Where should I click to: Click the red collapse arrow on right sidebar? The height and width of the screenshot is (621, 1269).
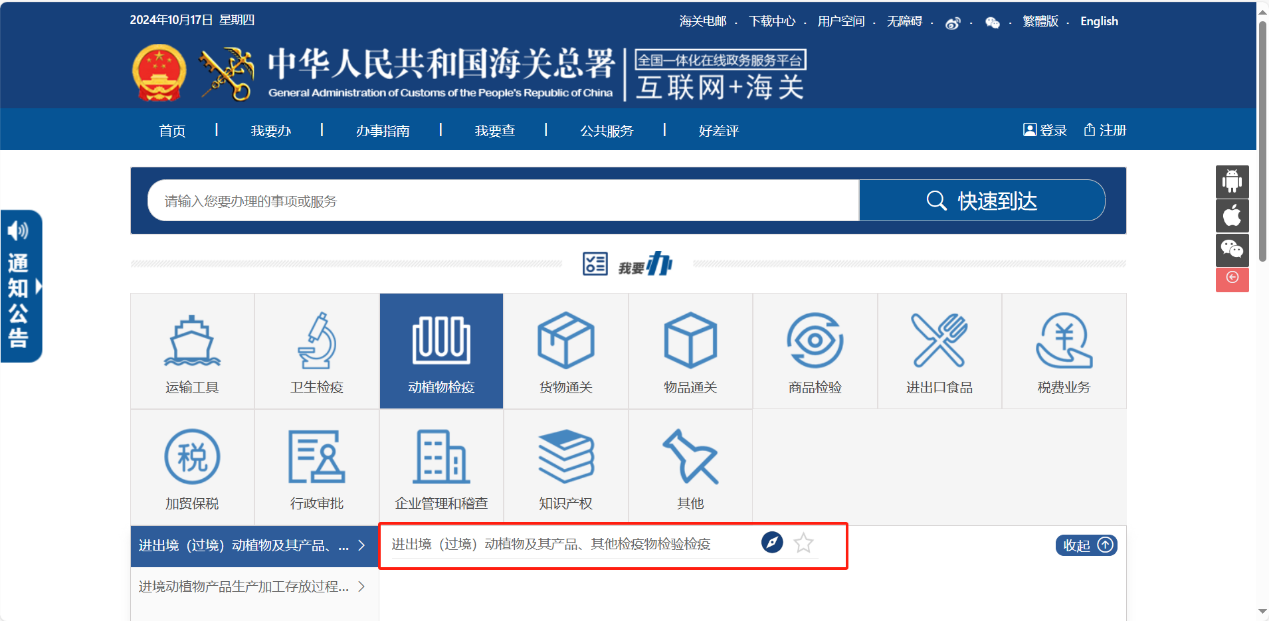[1232, 278]
